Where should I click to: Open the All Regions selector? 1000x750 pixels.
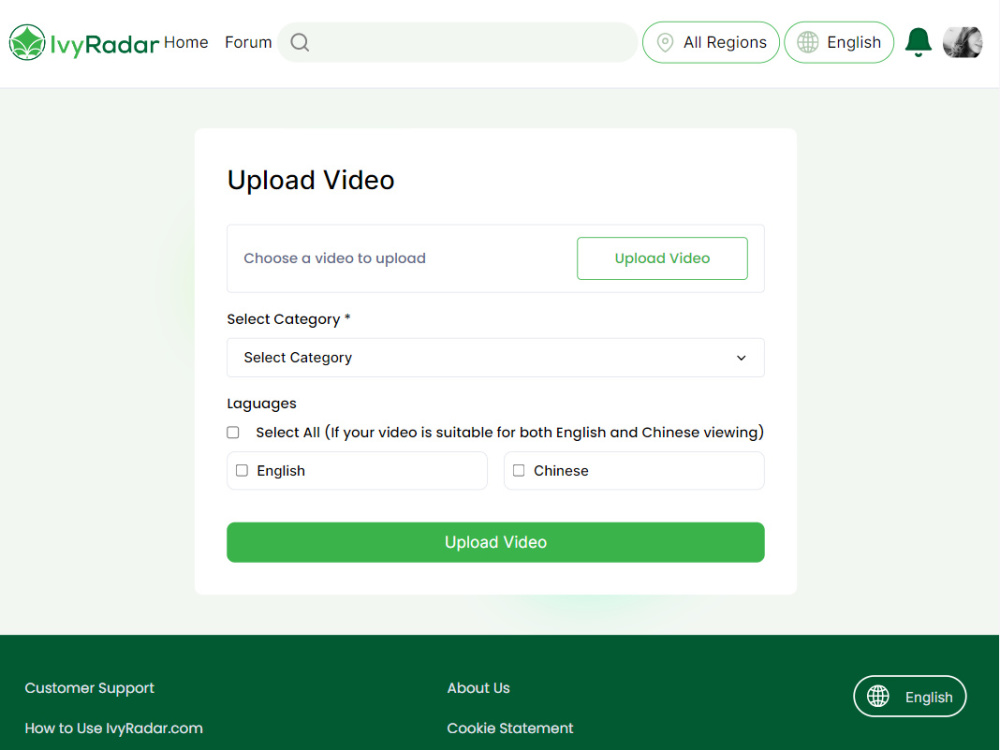[710, 43]
